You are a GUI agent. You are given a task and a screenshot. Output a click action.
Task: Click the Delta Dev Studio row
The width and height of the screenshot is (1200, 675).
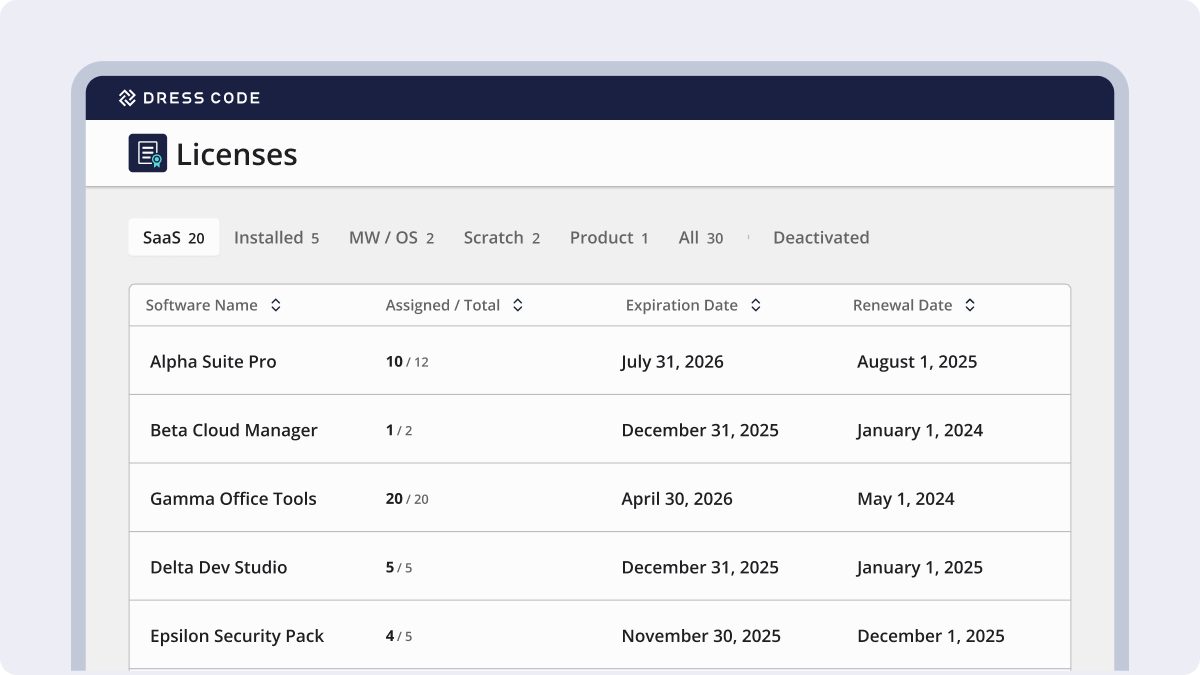[x=218, y=568]
